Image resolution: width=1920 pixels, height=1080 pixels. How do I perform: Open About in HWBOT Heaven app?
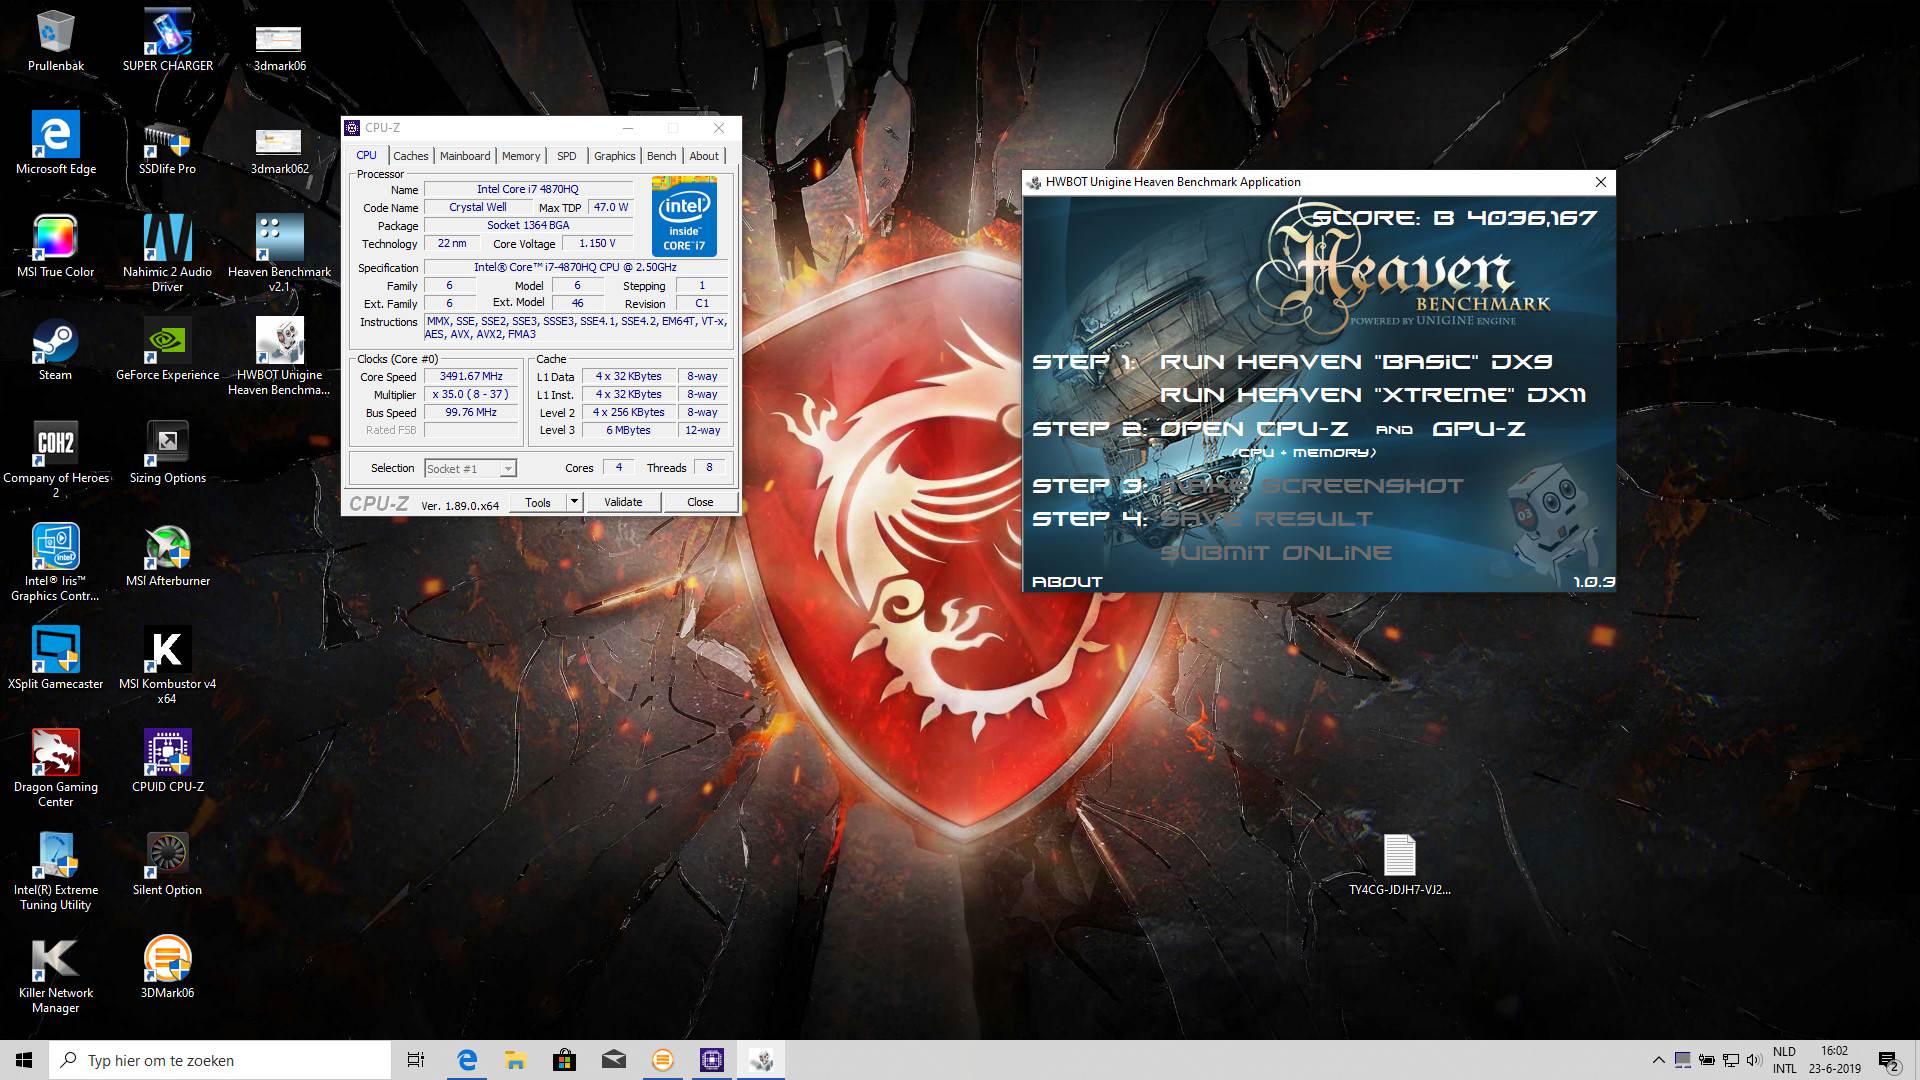coord(1067,582)
